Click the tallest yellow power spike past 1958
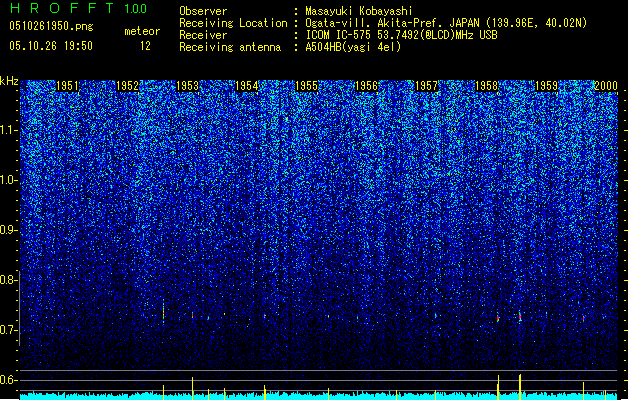Image resolution: width=629 pixels, height=400 pixels. tap(520, 387)
